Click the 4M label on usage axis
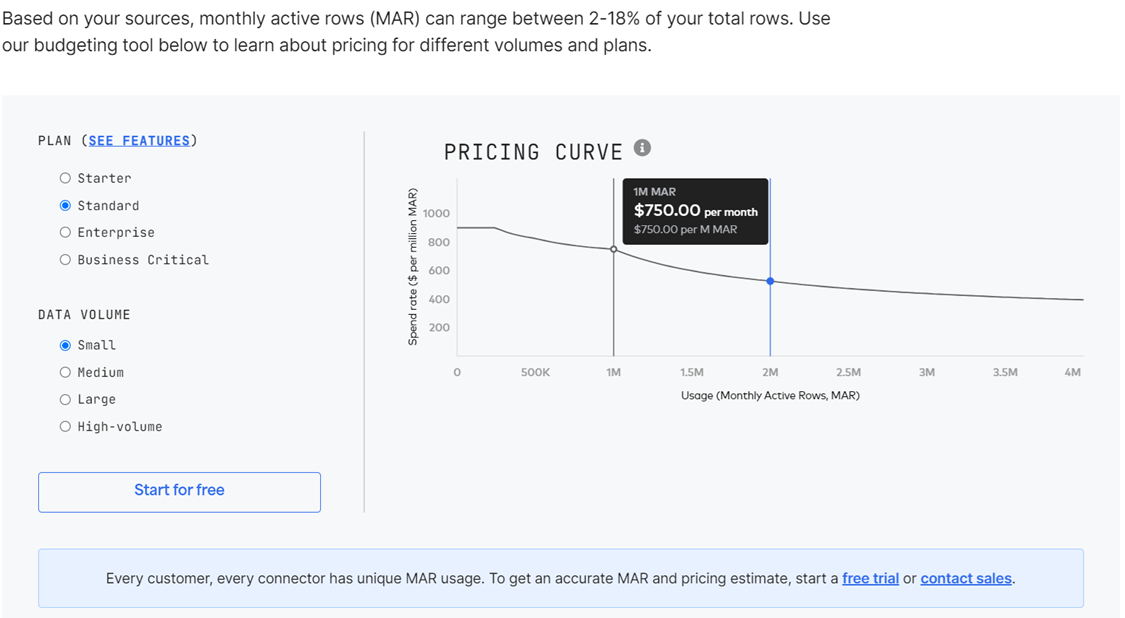This screenshot has height=618, width=1125. pos(1072,372)
